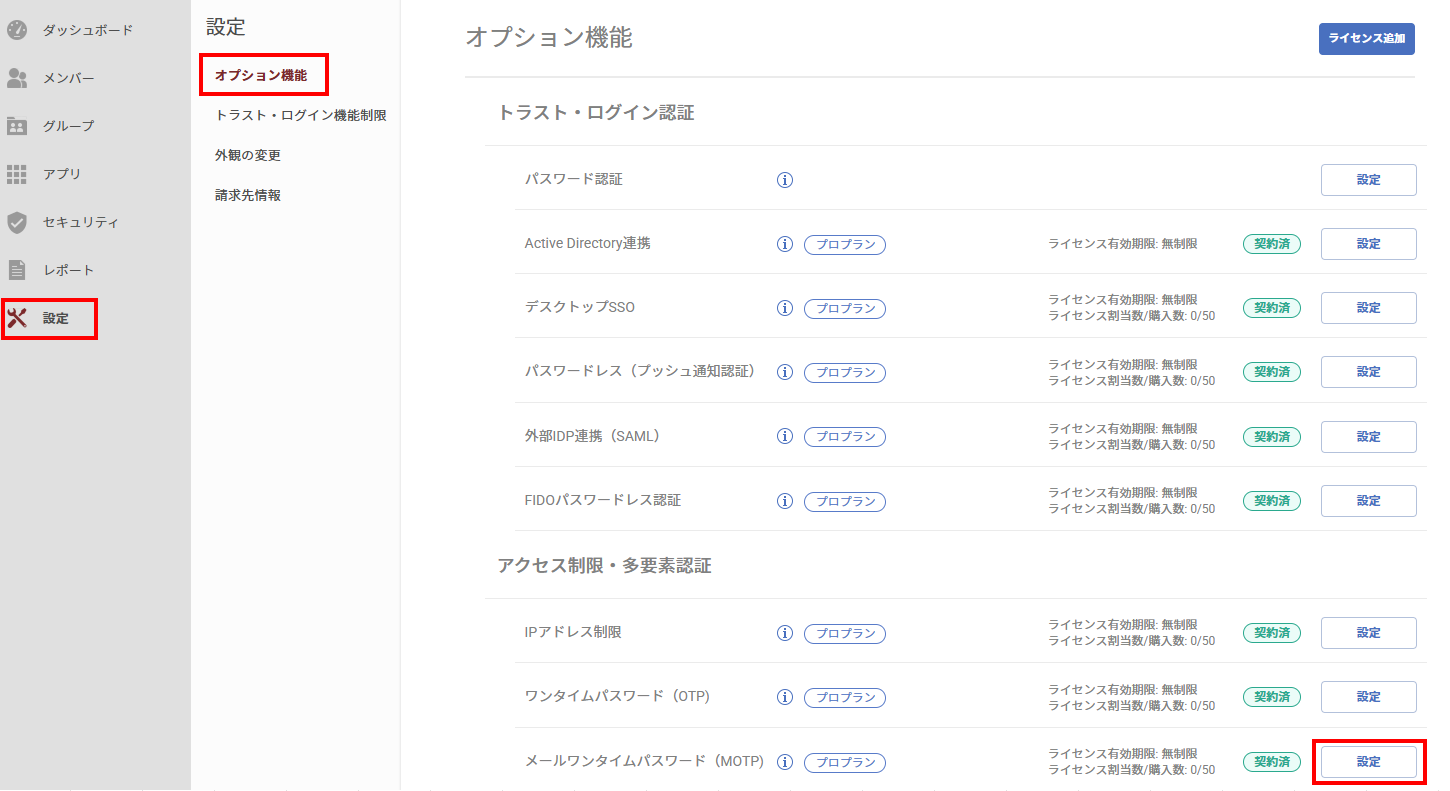Open the セキュリティ shield icon
Image resolution: width=1450 pixels, height=791 pixels.
[17, 222]
